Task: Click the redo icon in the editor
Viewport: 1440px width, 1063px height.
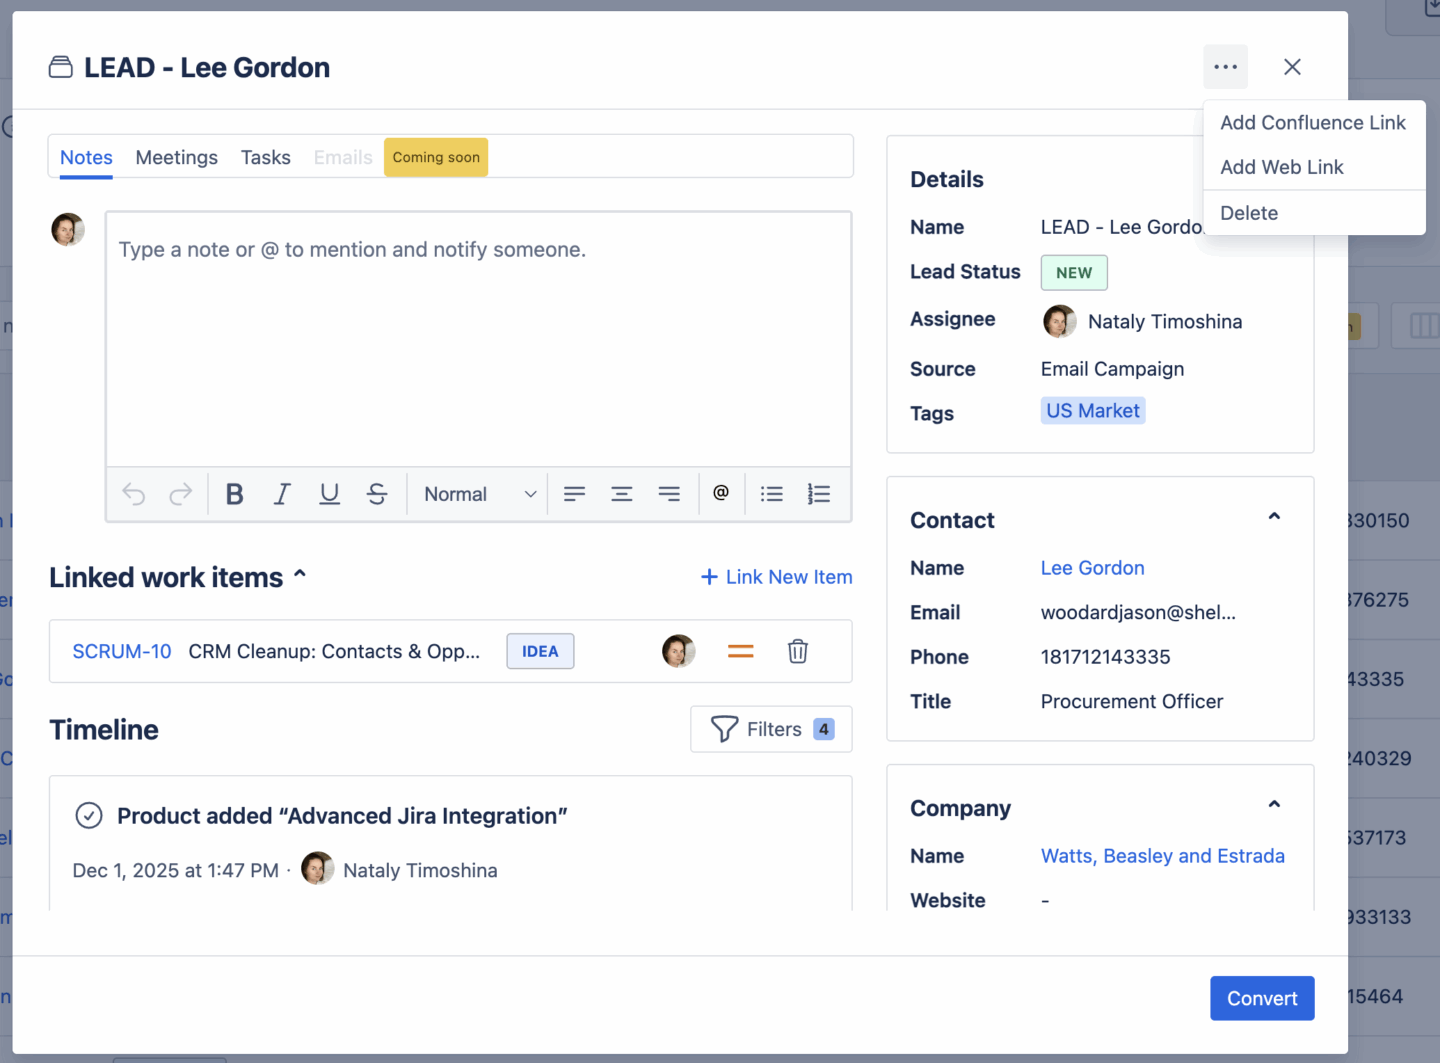Action: pyautogui.click(x=181, y=493)
